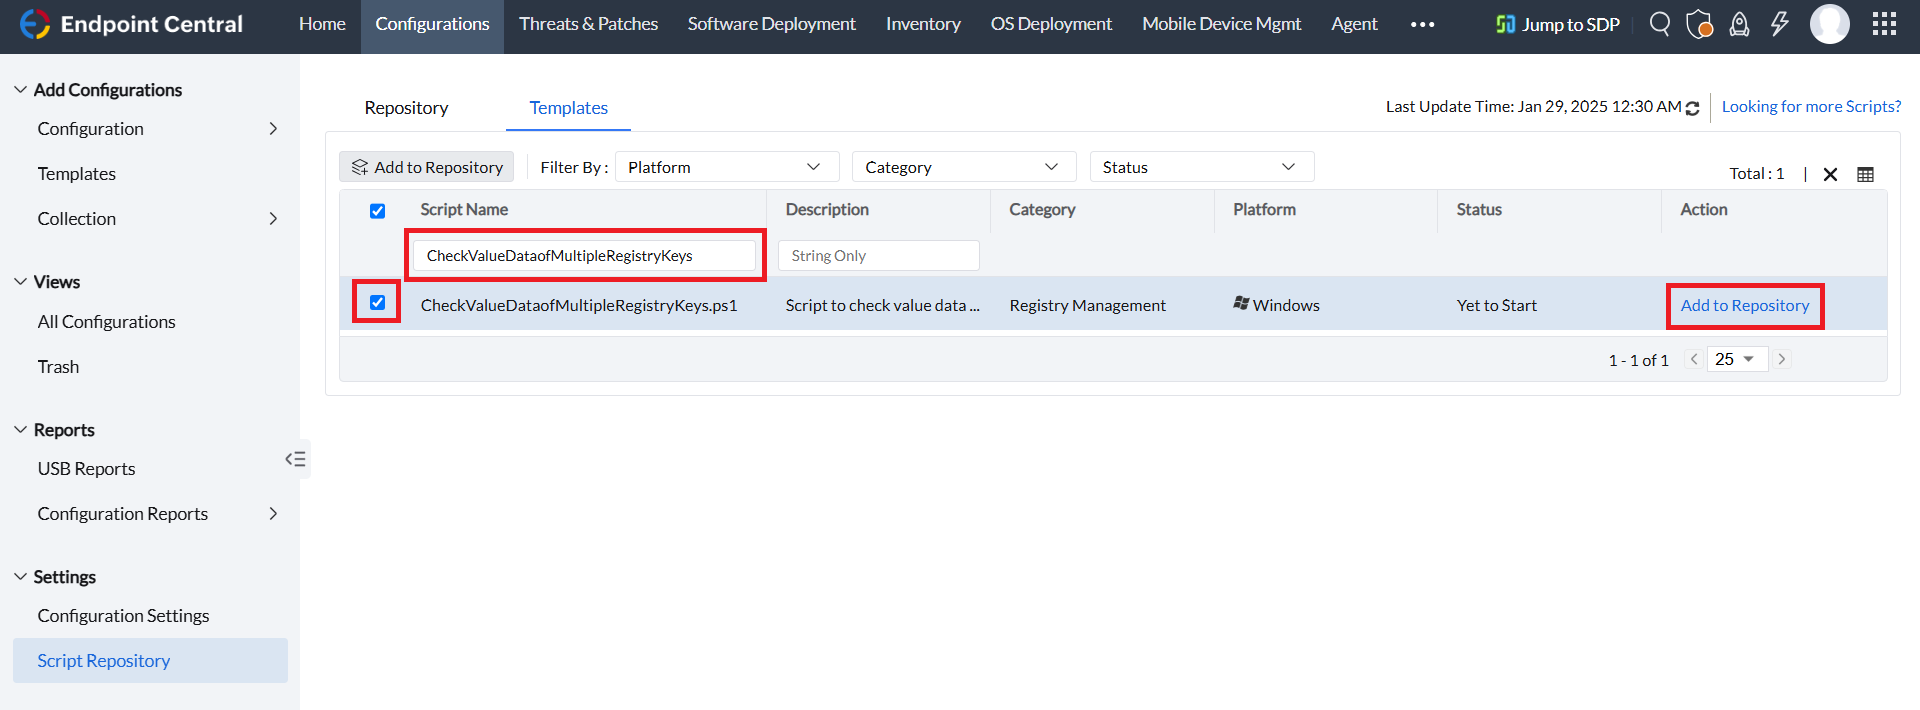Uncheck the CheckValueDataofMultipleRegistryKeys.ps1 row checkbox
The width and height of the screenshot is (1920, 710).
[377, 302]
